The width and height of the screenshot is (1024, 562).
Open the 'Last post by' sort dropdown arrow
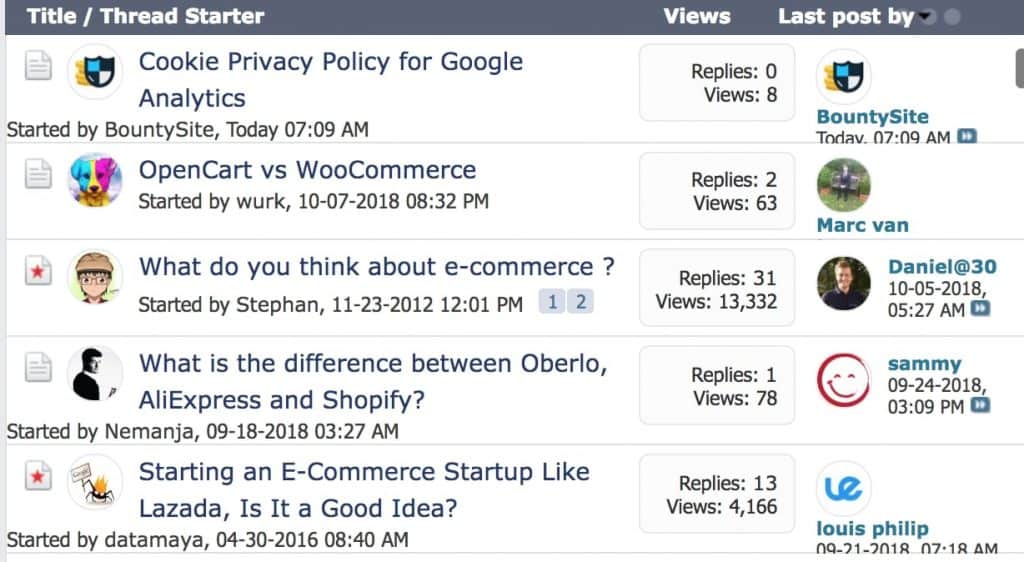point(927,17)
